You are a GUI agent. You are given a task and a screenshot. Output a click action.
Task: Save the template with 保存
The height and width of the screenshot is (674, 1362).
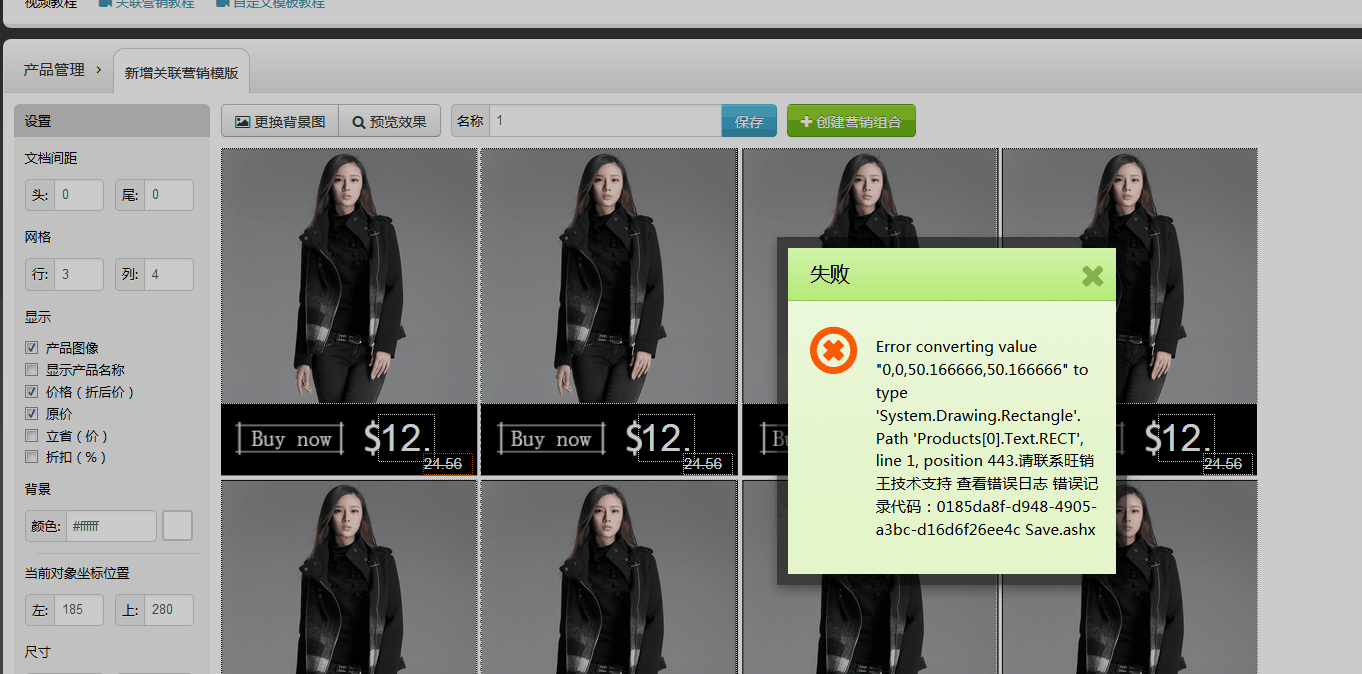click(x=749, y=121)
